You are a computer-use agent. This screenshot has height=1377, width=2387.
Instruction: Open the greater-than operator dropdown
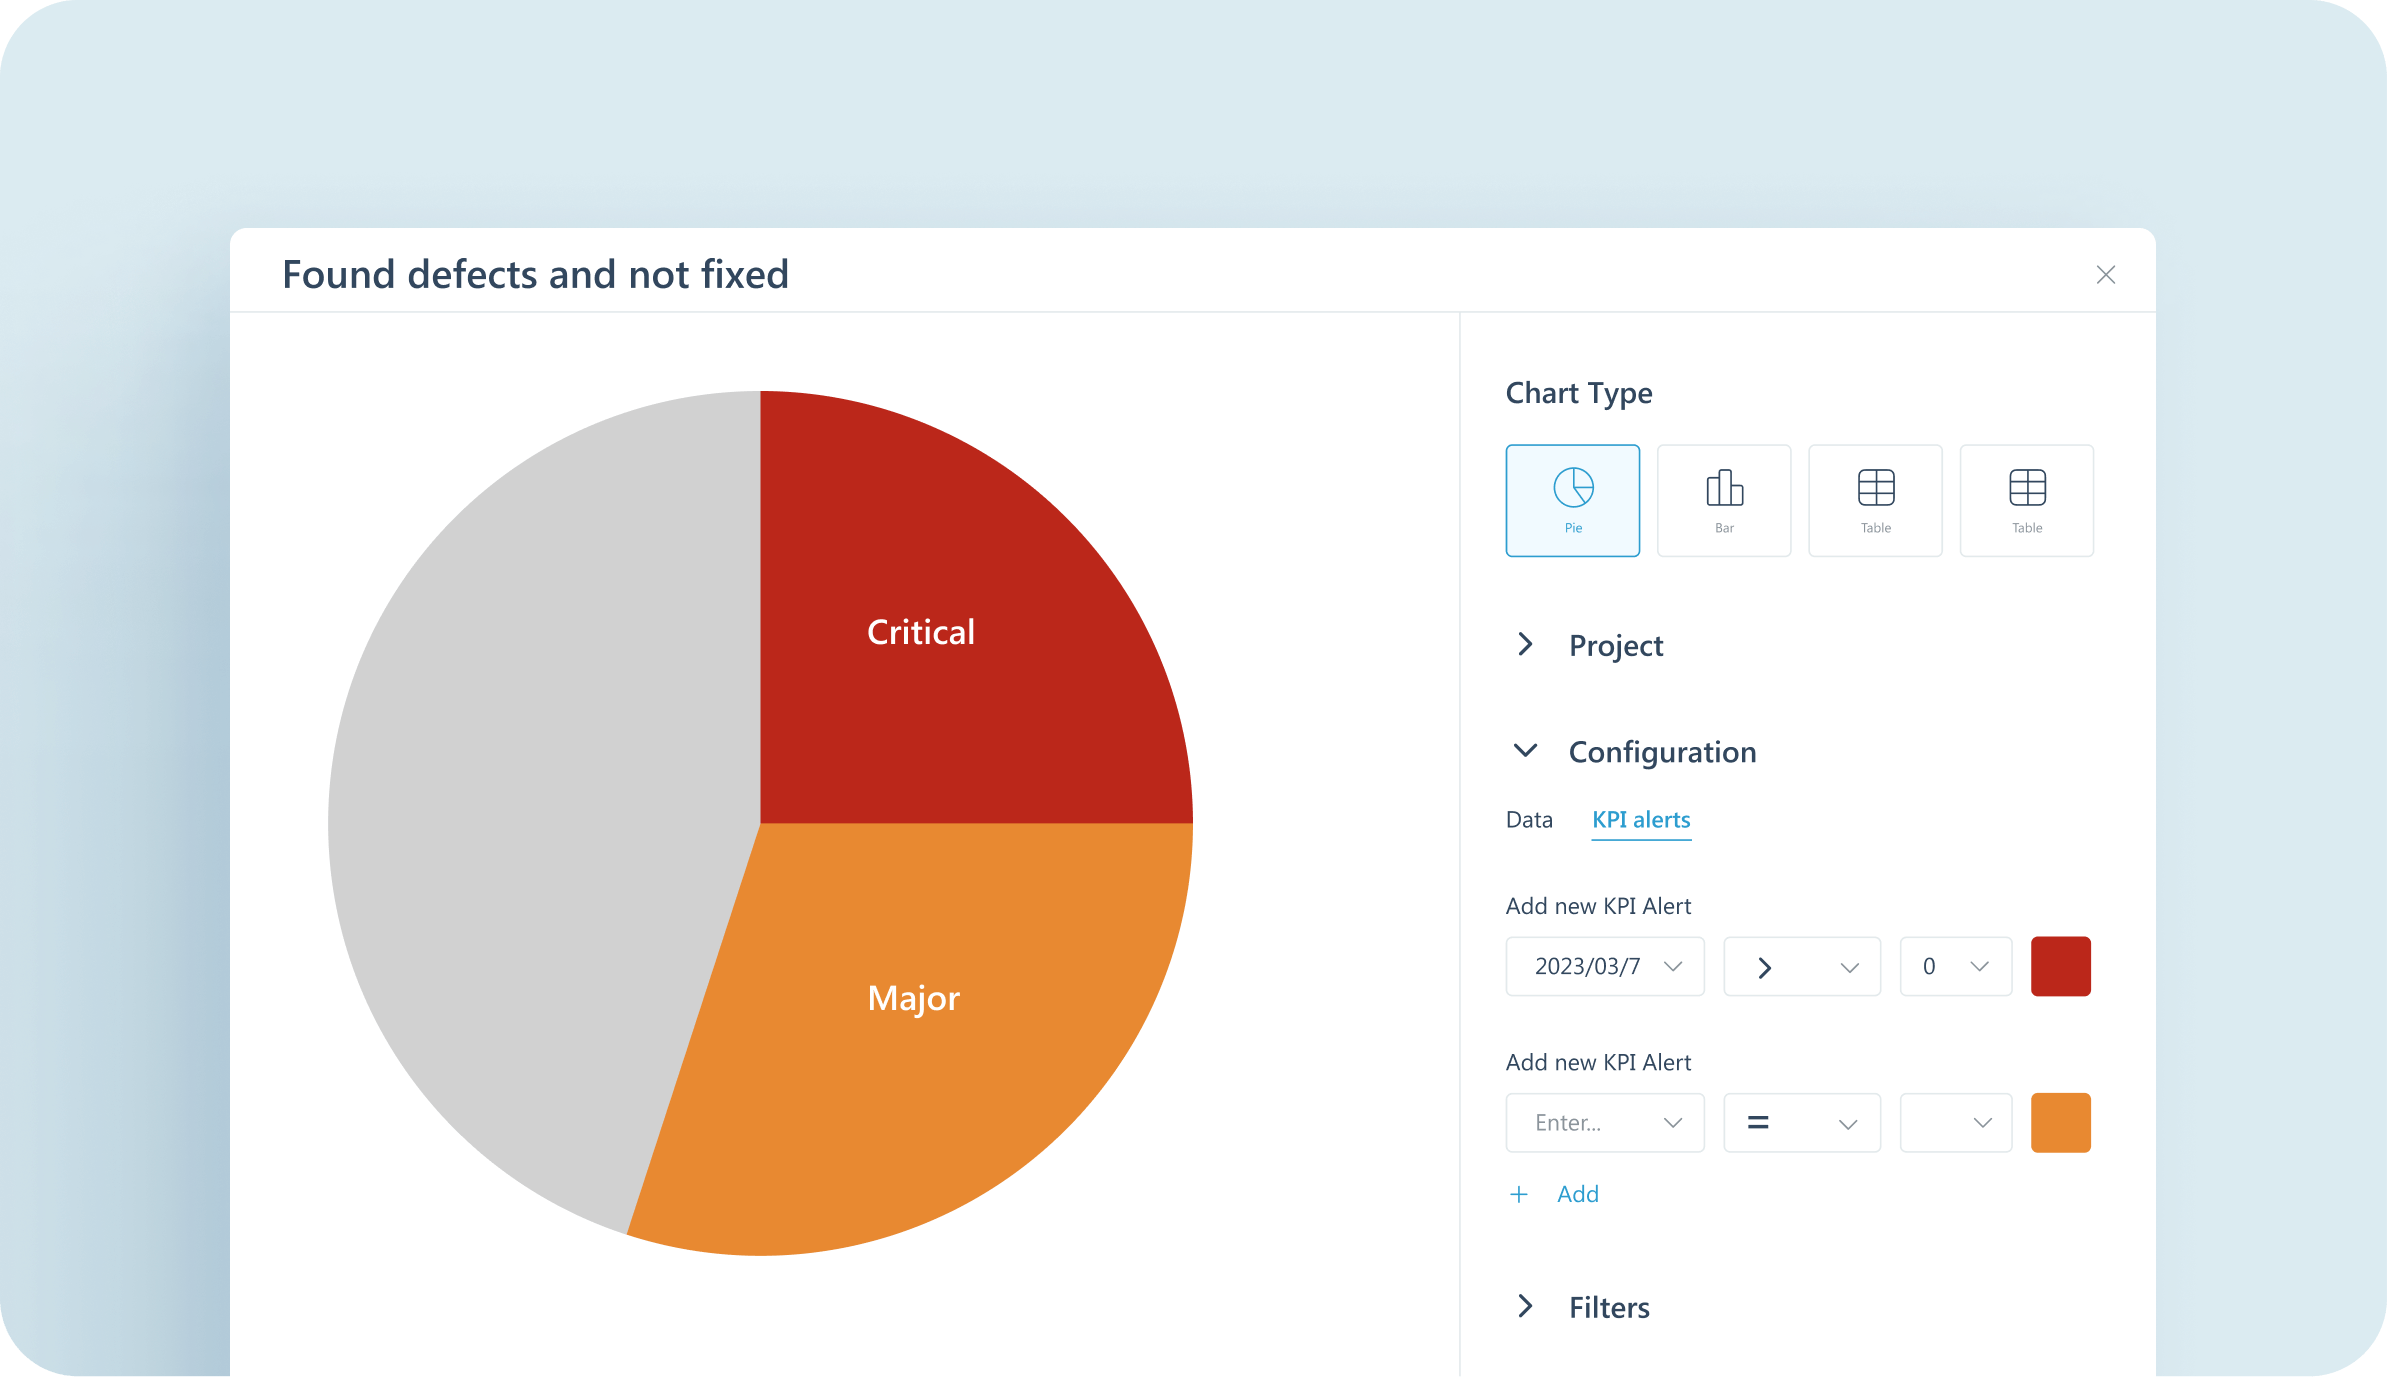(x=1801, y=966)
